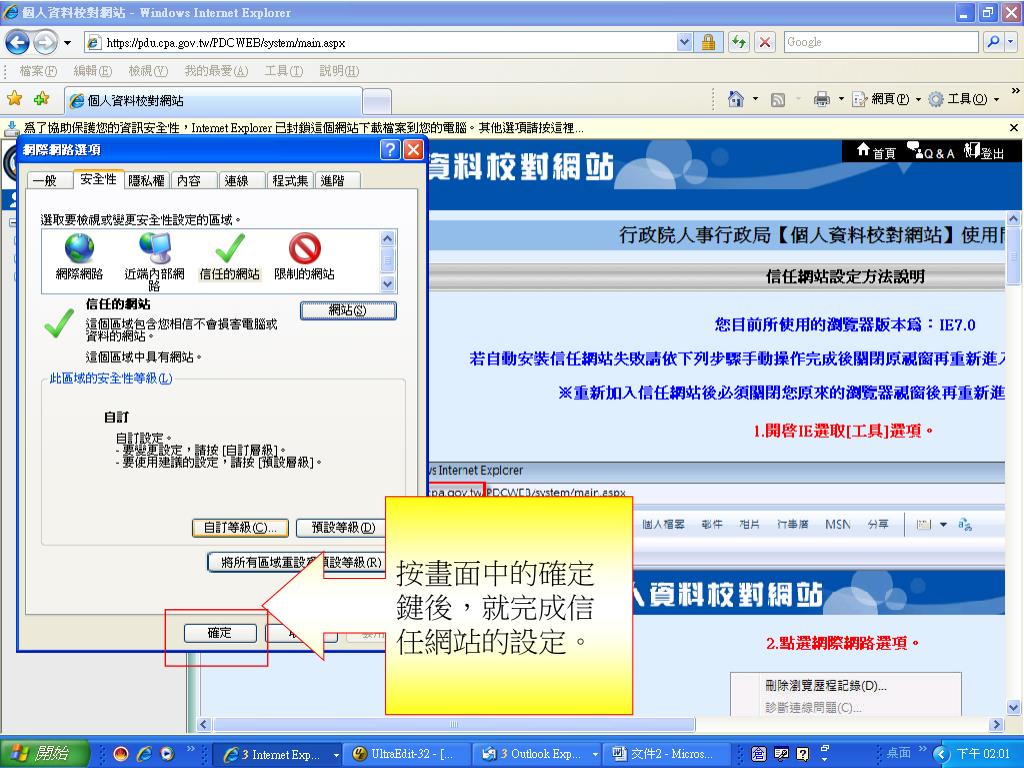Expand the toolbar overflow chevron
The width and height of the screenshot is (1024, 768).
[1015, 90]
